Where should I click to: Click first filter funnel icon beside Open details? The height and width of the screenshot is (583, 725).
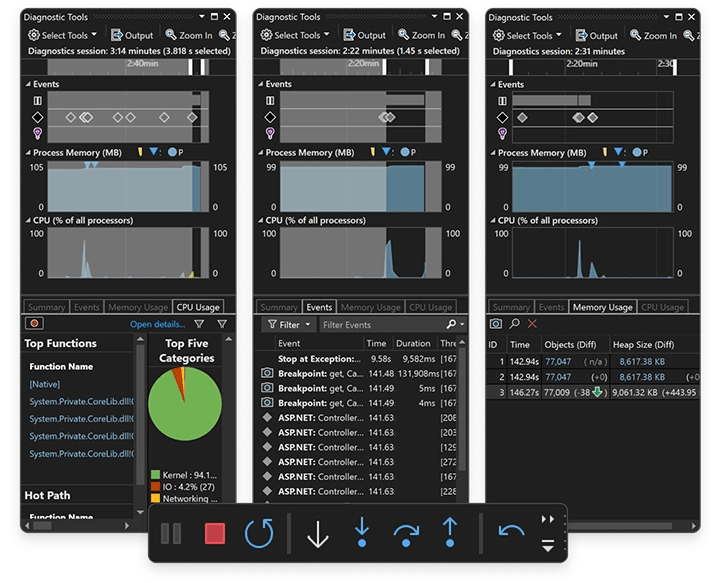(x=199, y=324)
